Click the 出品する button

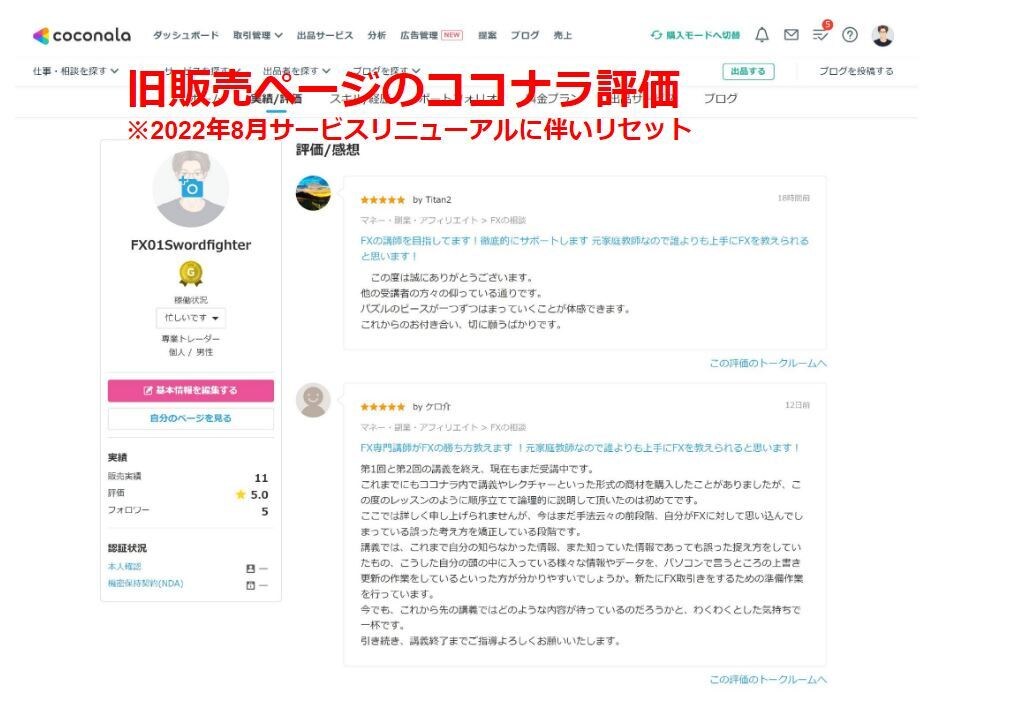tap(748, 71)
